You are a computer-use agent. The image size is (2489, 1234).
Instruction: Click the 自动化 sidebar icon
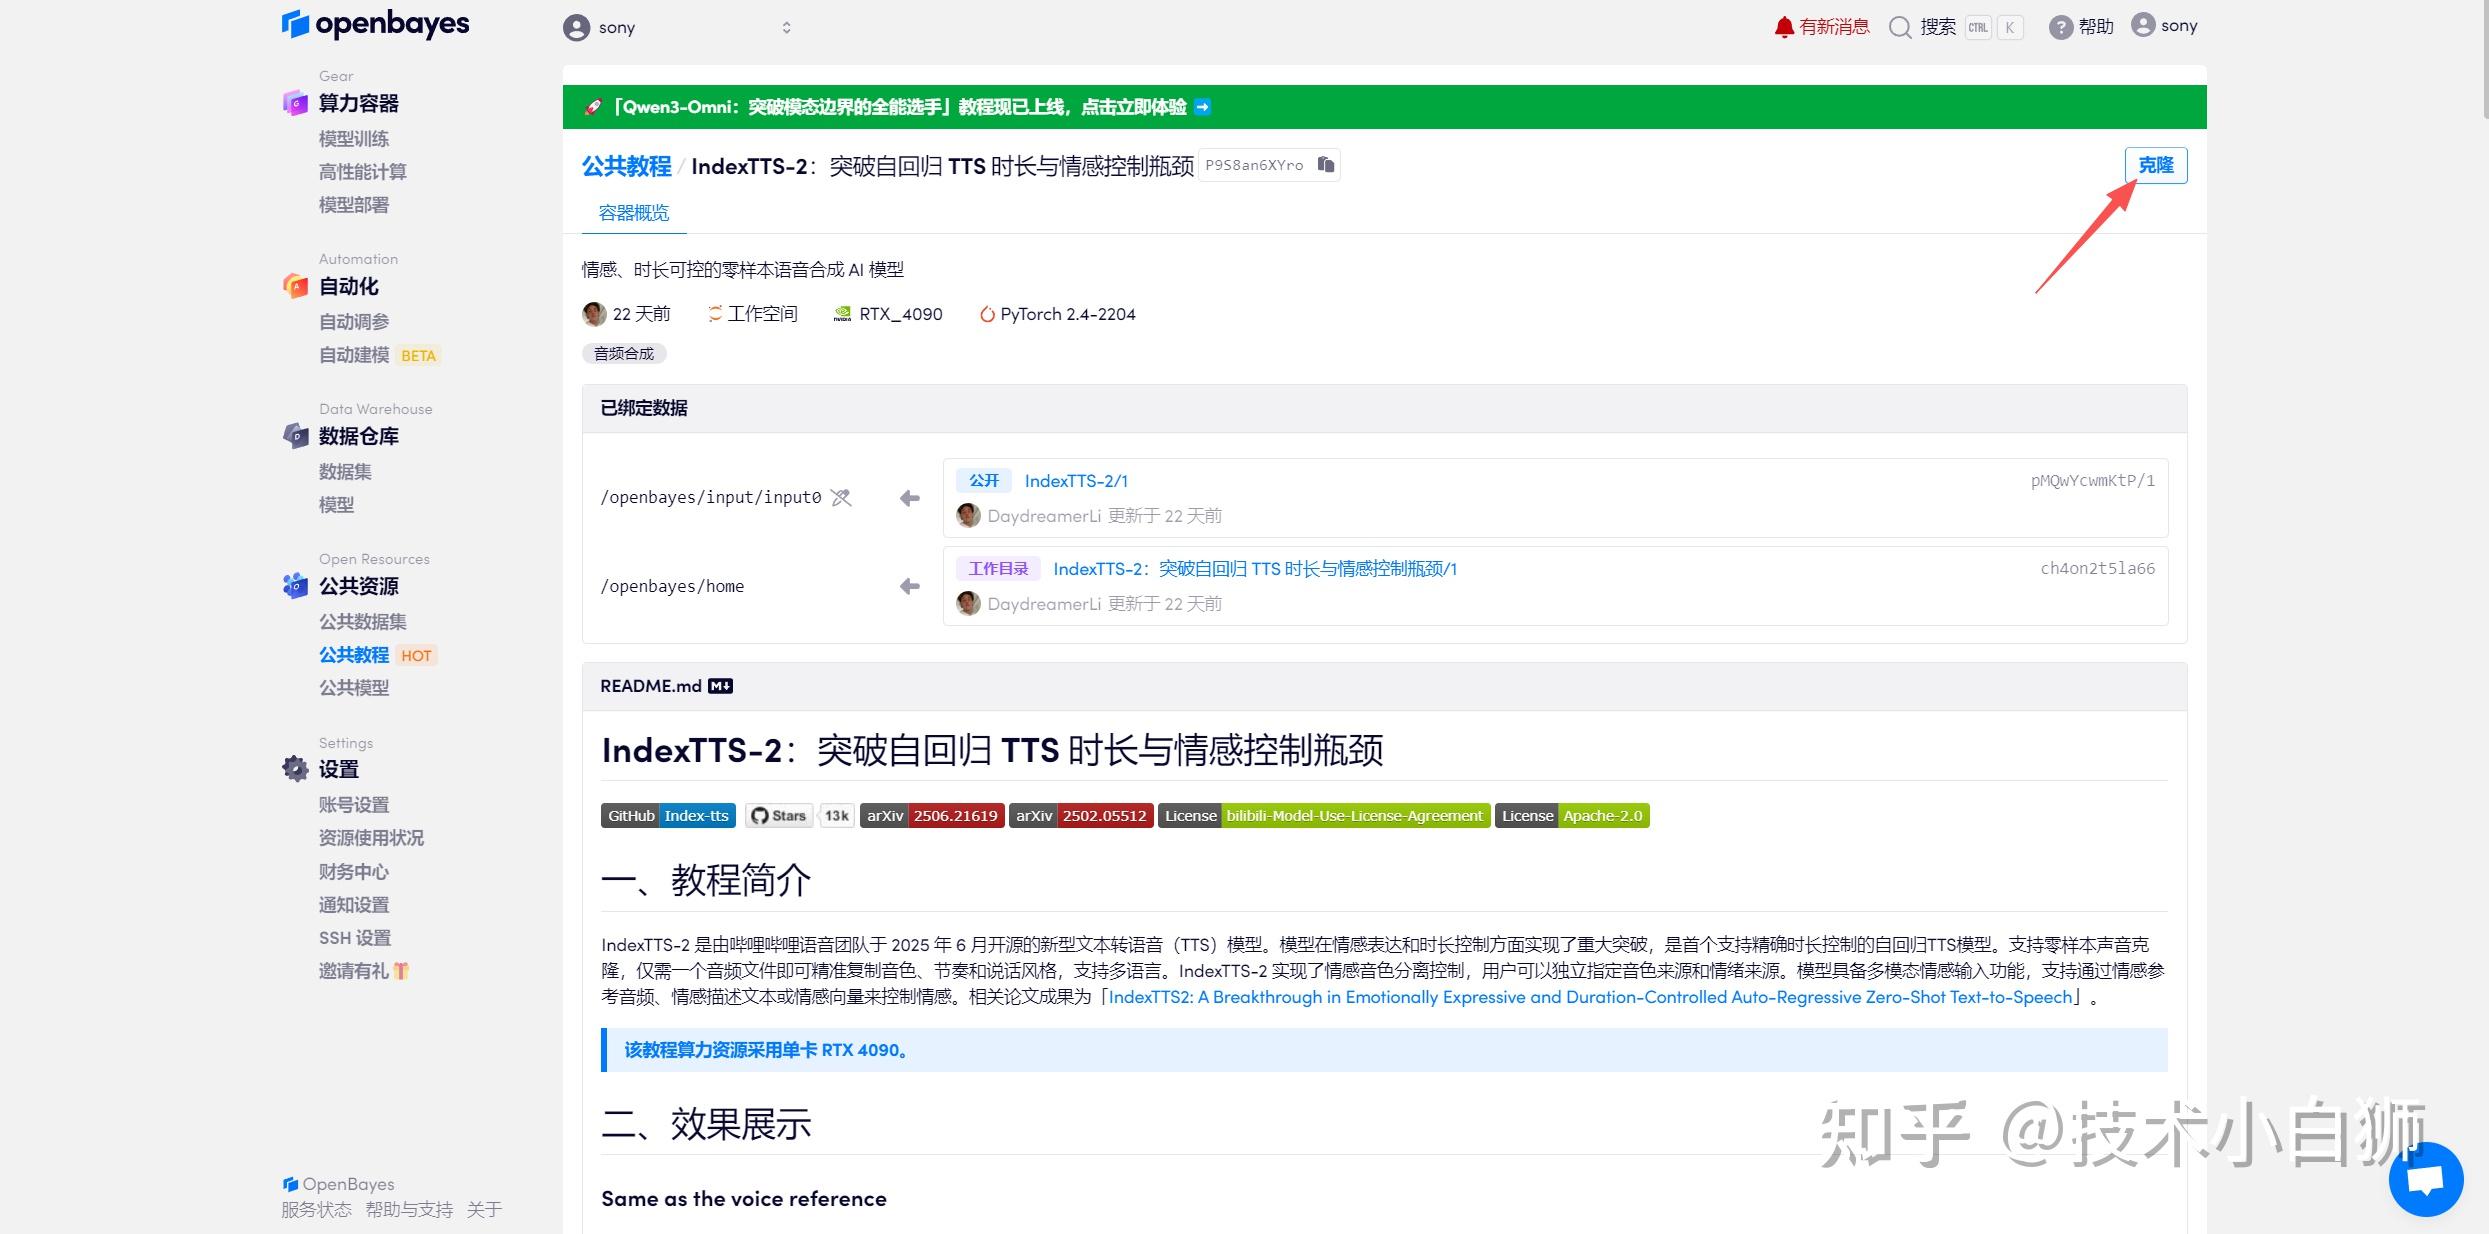pyautogui.click(x=295, y=286)
